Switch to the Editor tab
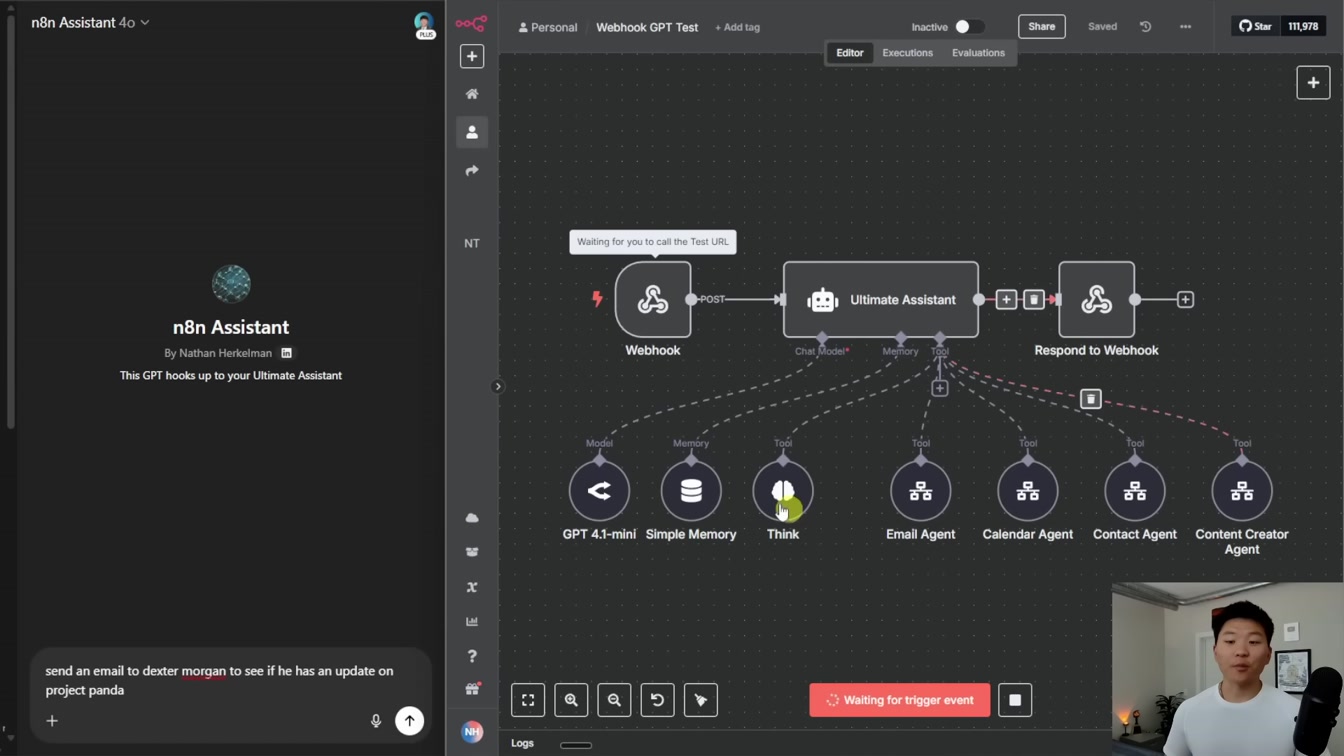The height and width of the screenshot is (756, 1344). (x=850, y=53)
